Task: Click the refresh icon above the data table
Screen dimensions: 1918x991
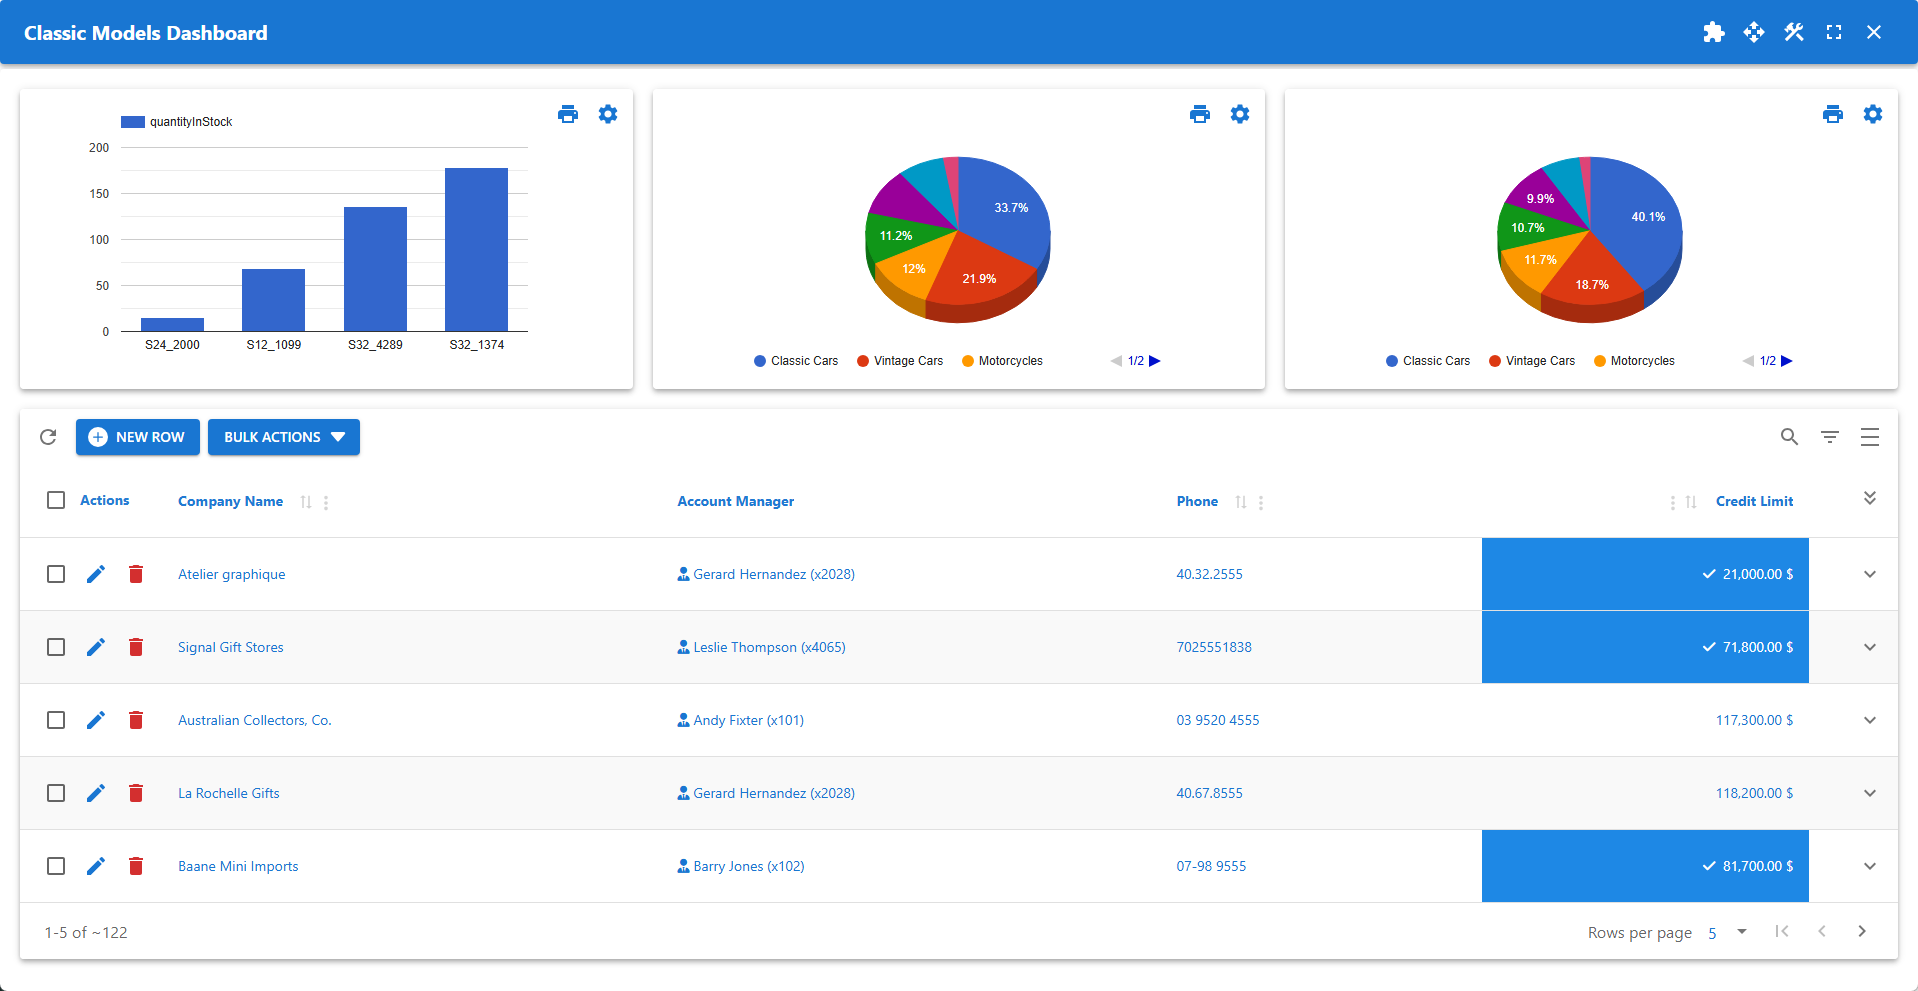Action: coord(47,437)
